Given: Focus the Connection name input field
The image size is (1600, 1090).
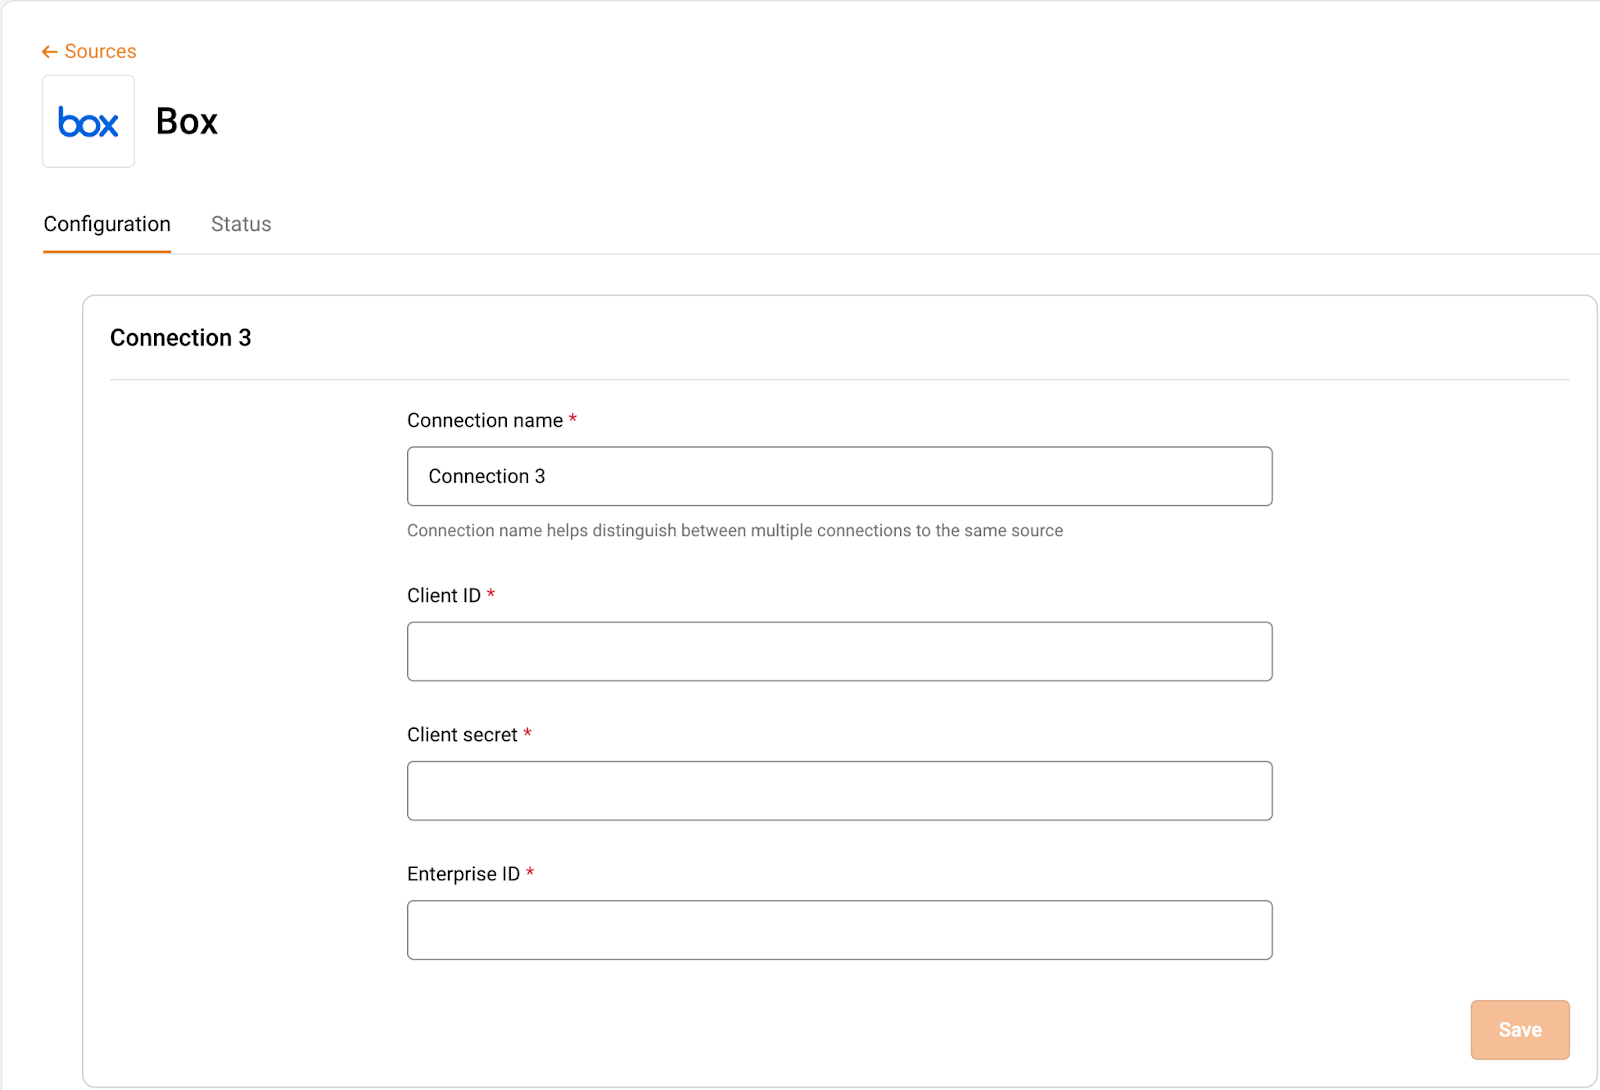Looking at the screenshot, I should [839, 477].
